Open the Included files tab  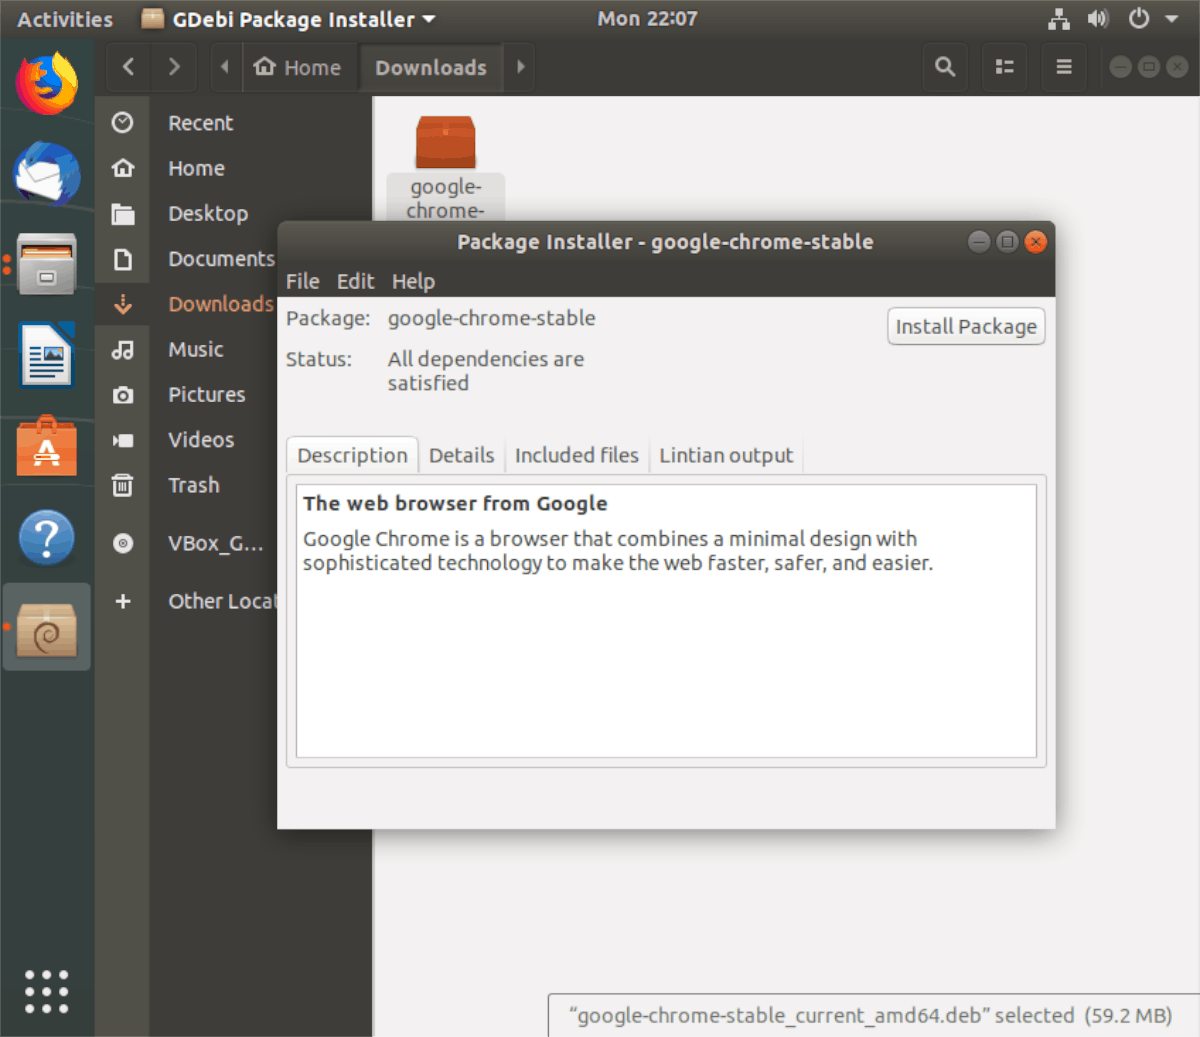[576, 456]
